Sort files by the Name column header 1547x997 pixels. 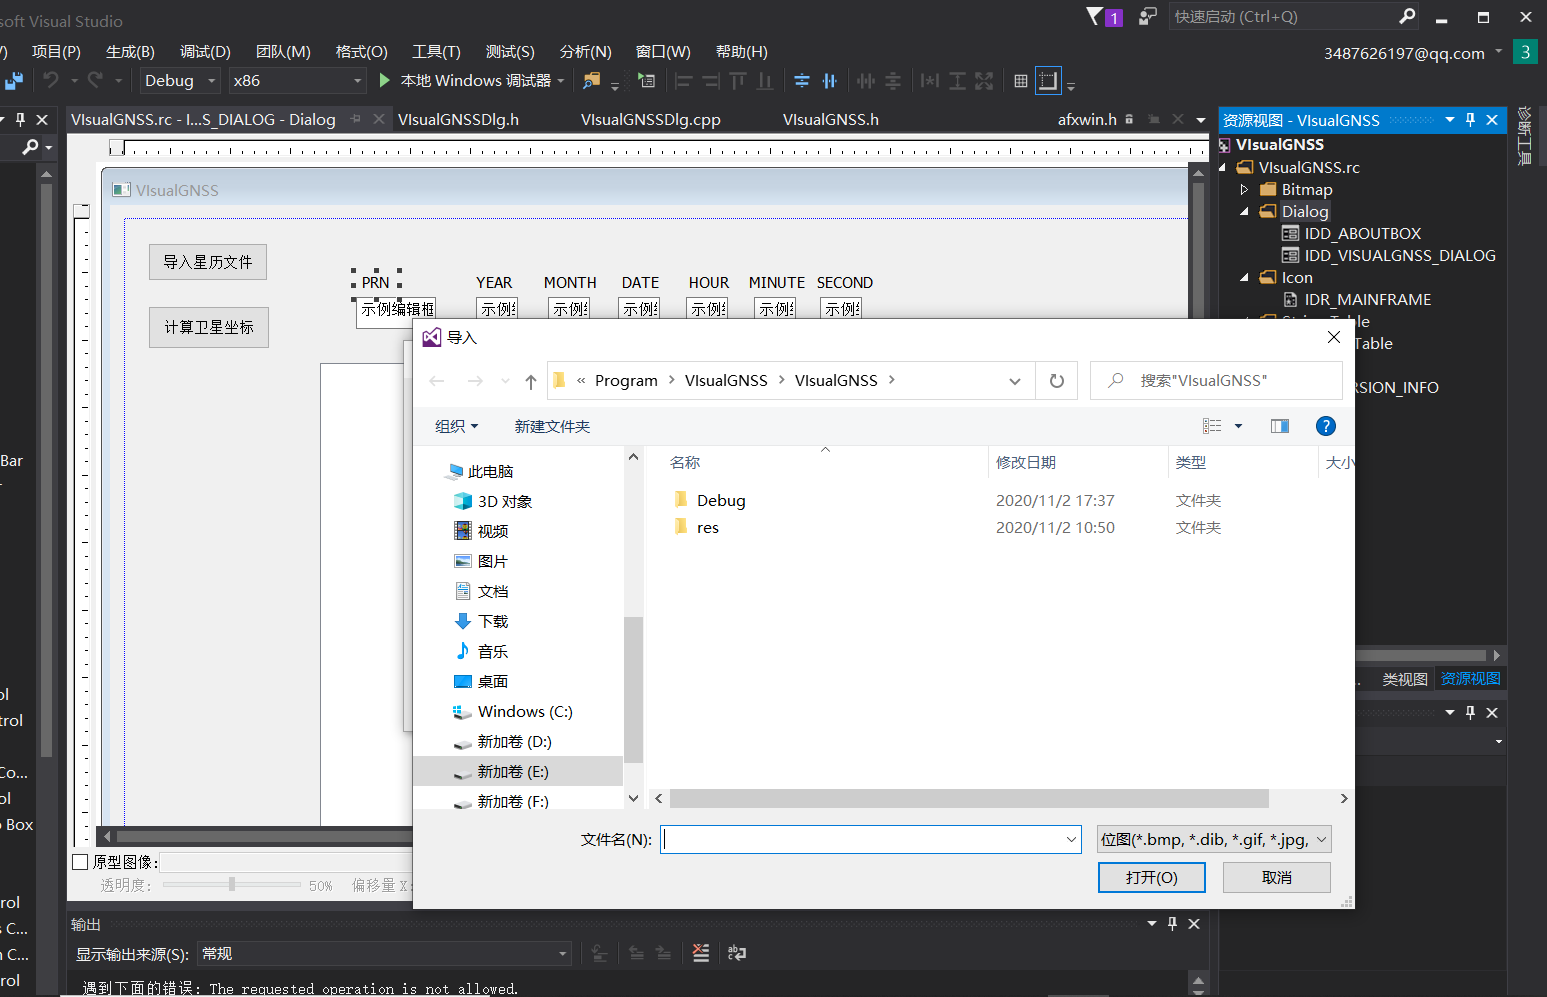[x=685, y=463]
